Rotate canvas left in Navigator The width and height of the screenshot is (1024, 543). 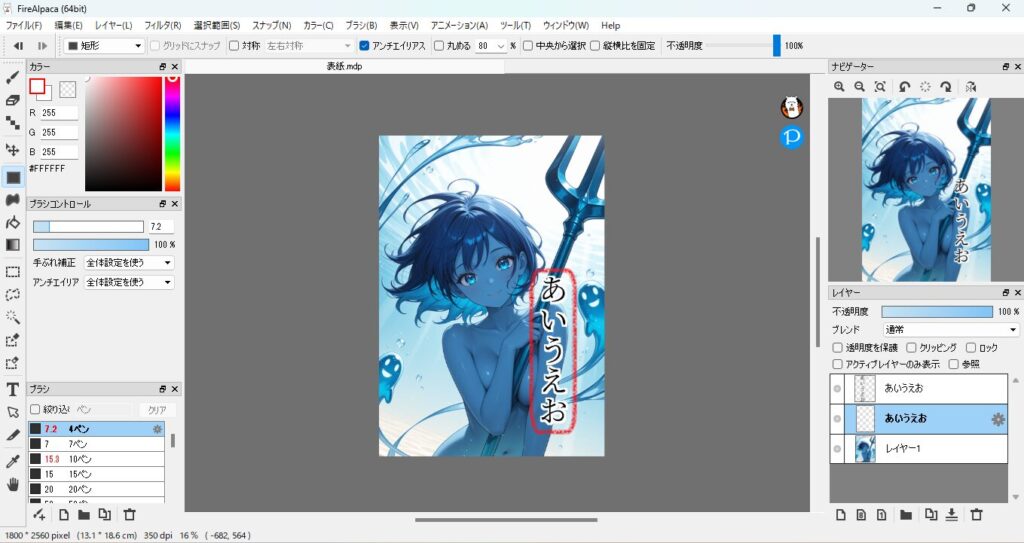point(904,86)
